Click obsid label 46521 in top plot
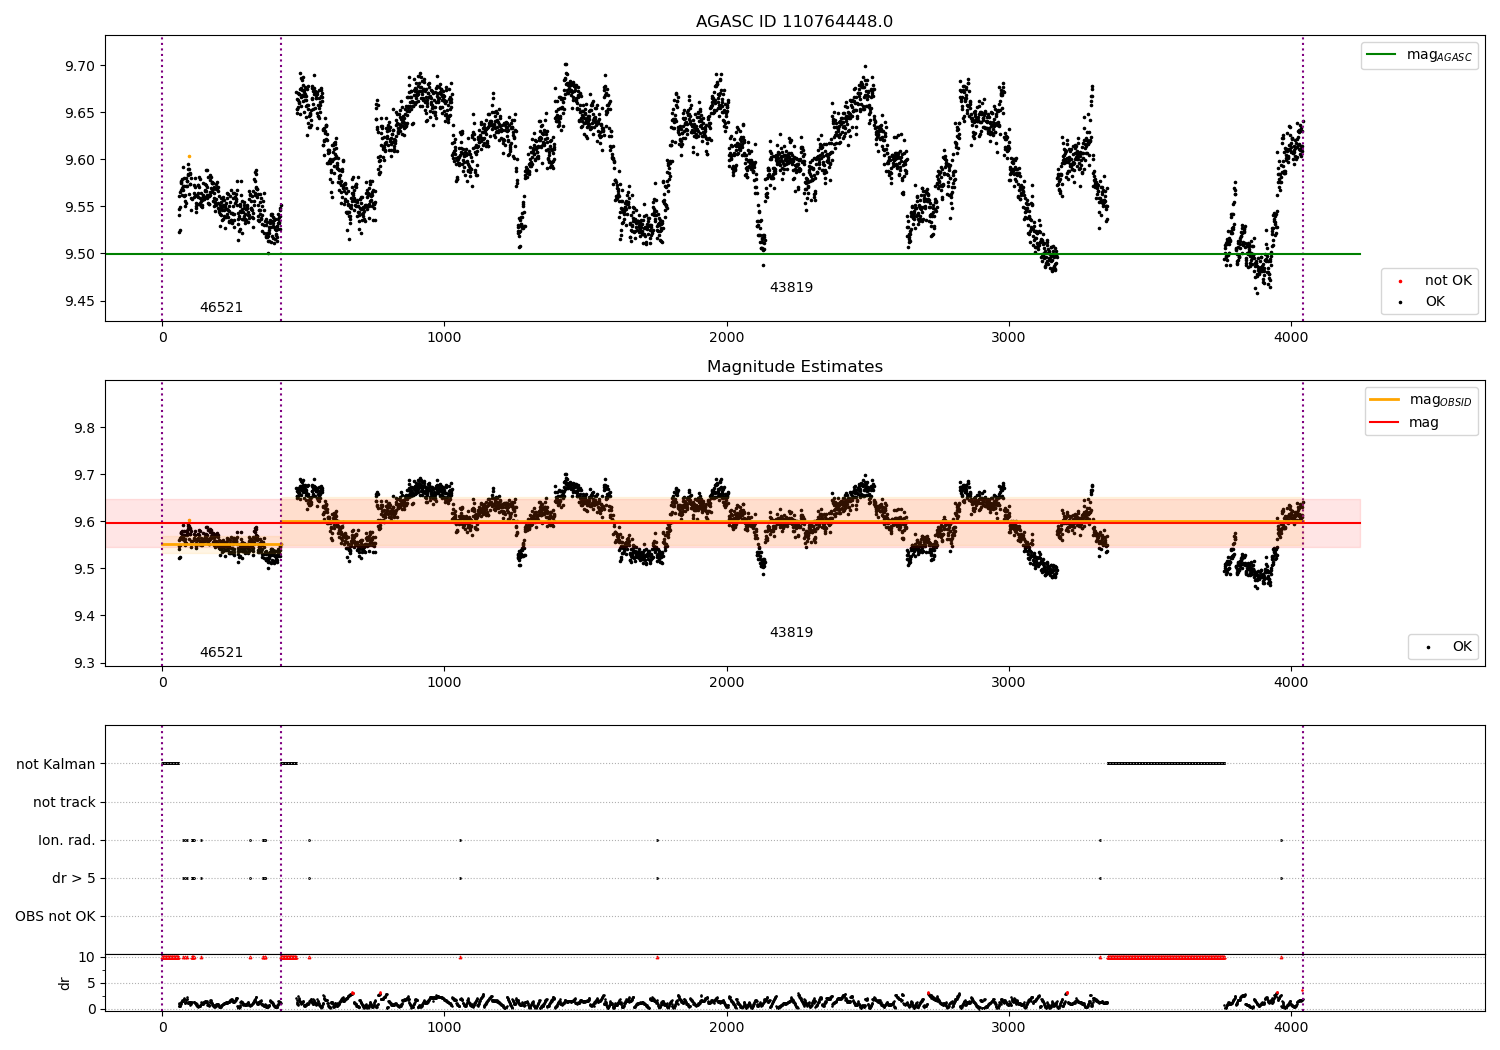Screen dimensions: 1500x1050 221,308
